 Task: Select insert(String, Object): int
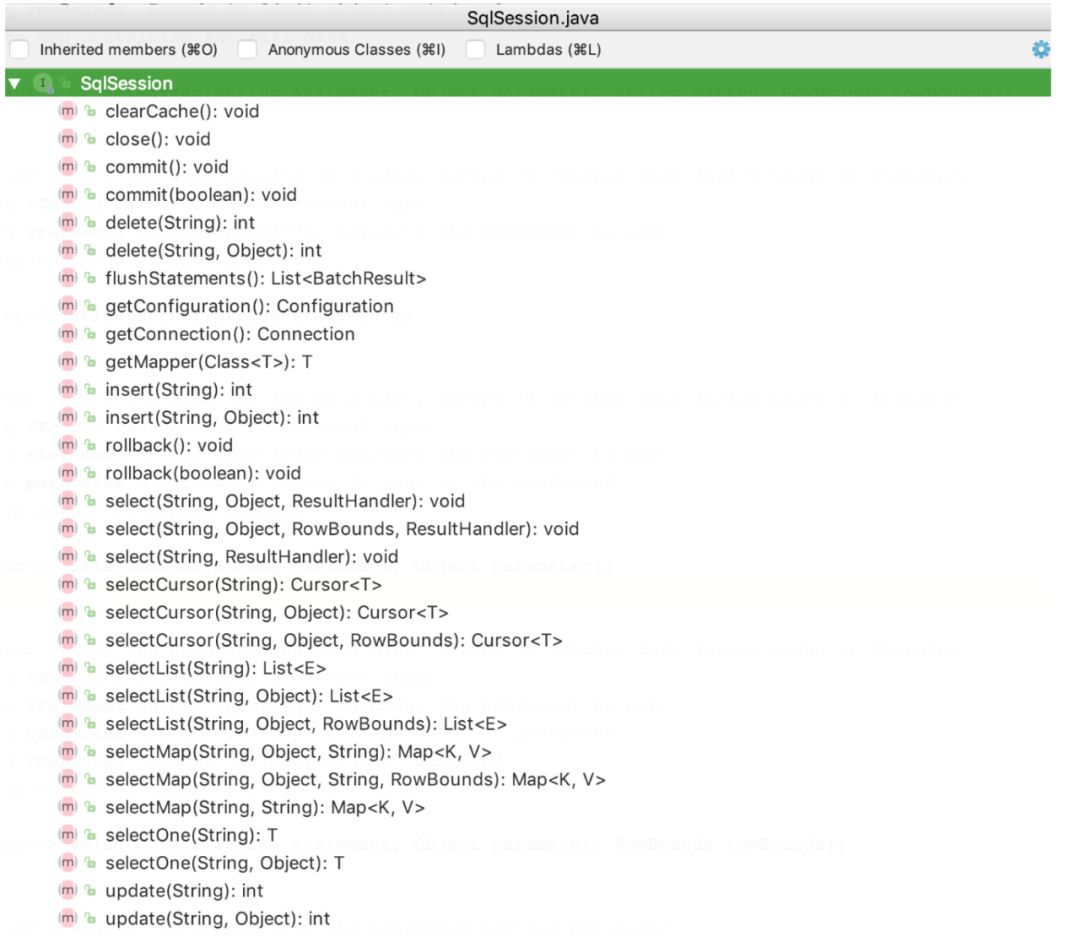212,417
